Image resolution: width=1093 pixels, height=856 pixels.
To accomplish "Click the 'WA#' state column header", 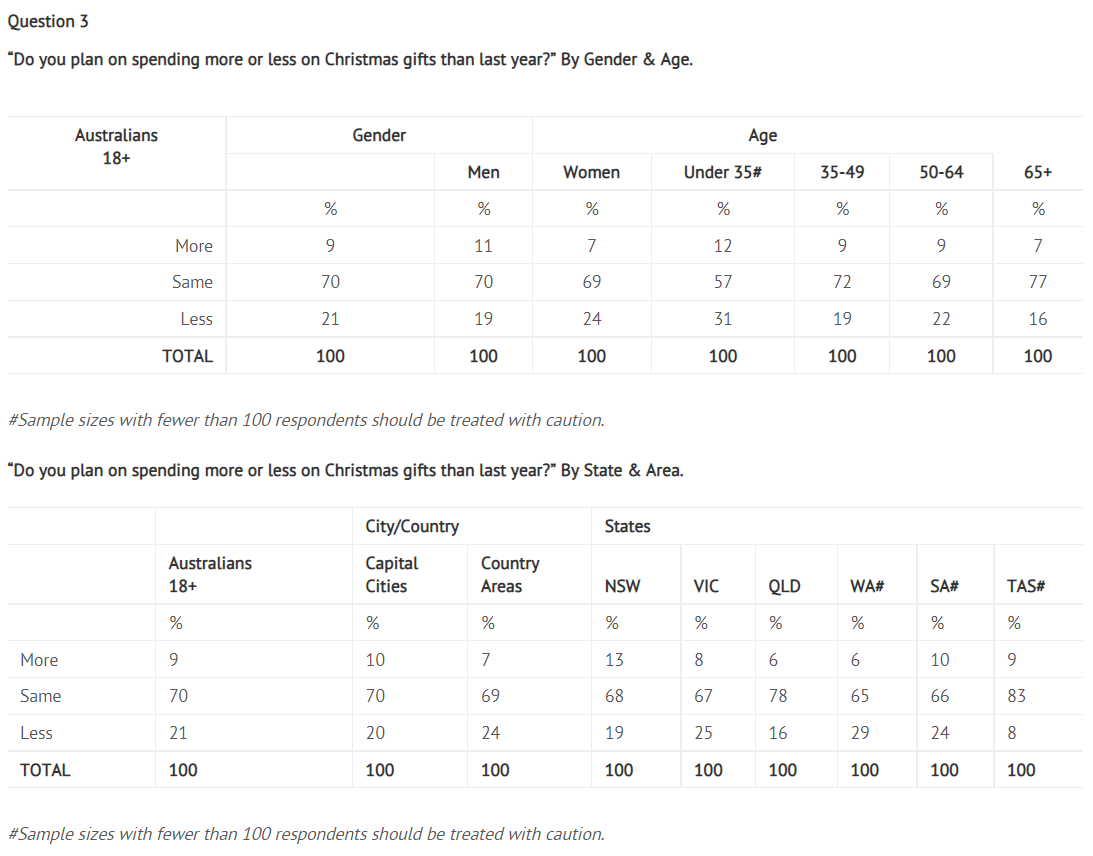I will click(x=866, y=587).
